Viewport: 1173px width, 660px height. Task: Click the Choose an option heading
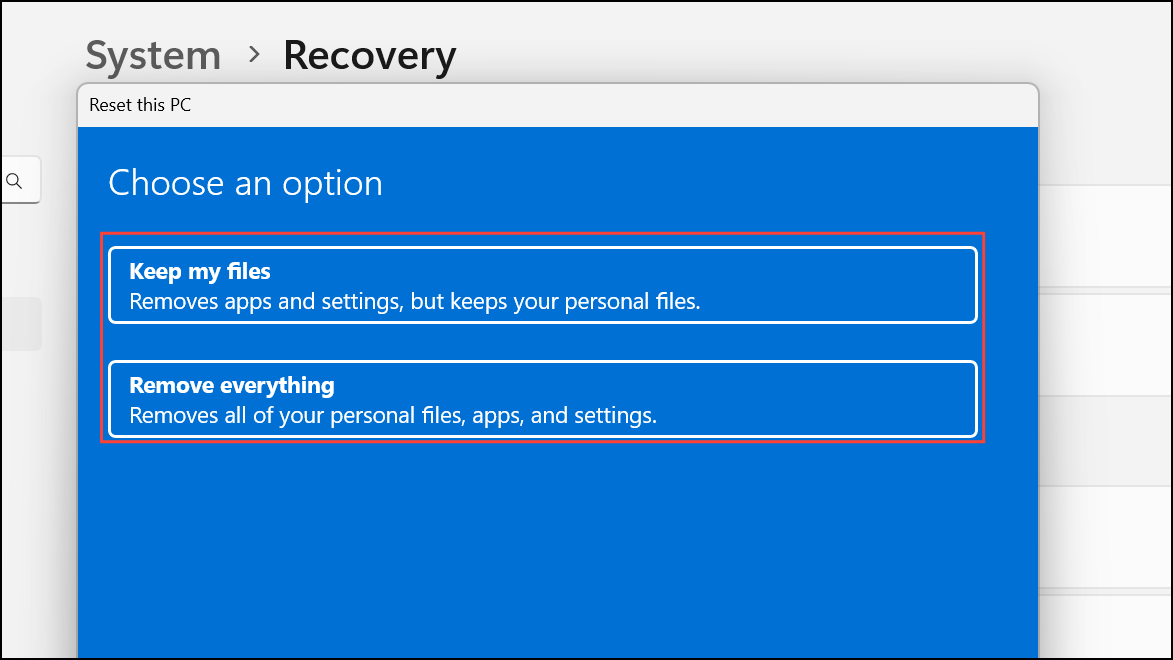click(245, 183)
